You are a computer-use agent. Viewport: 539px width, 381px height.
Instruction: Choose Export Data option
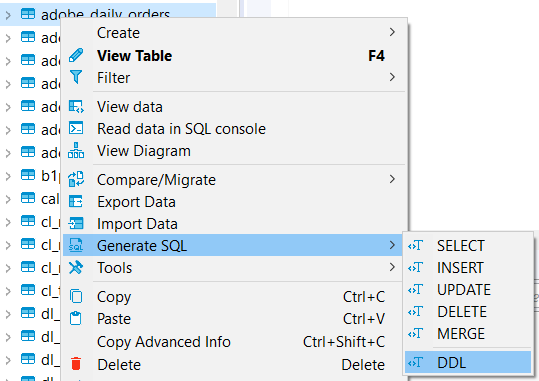(x=233, y=202)
